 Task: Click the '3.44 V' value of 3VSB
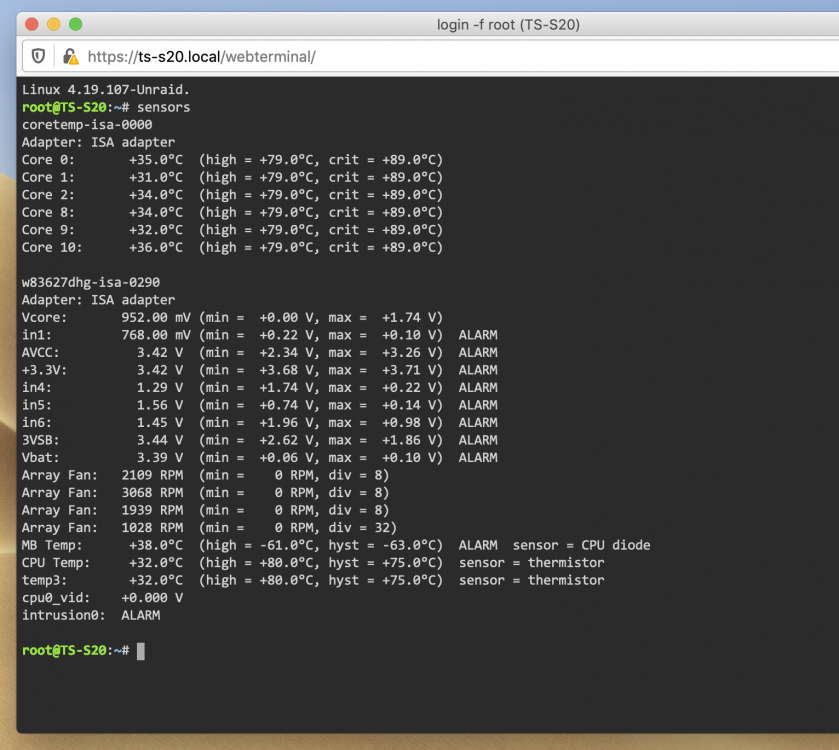159,440
